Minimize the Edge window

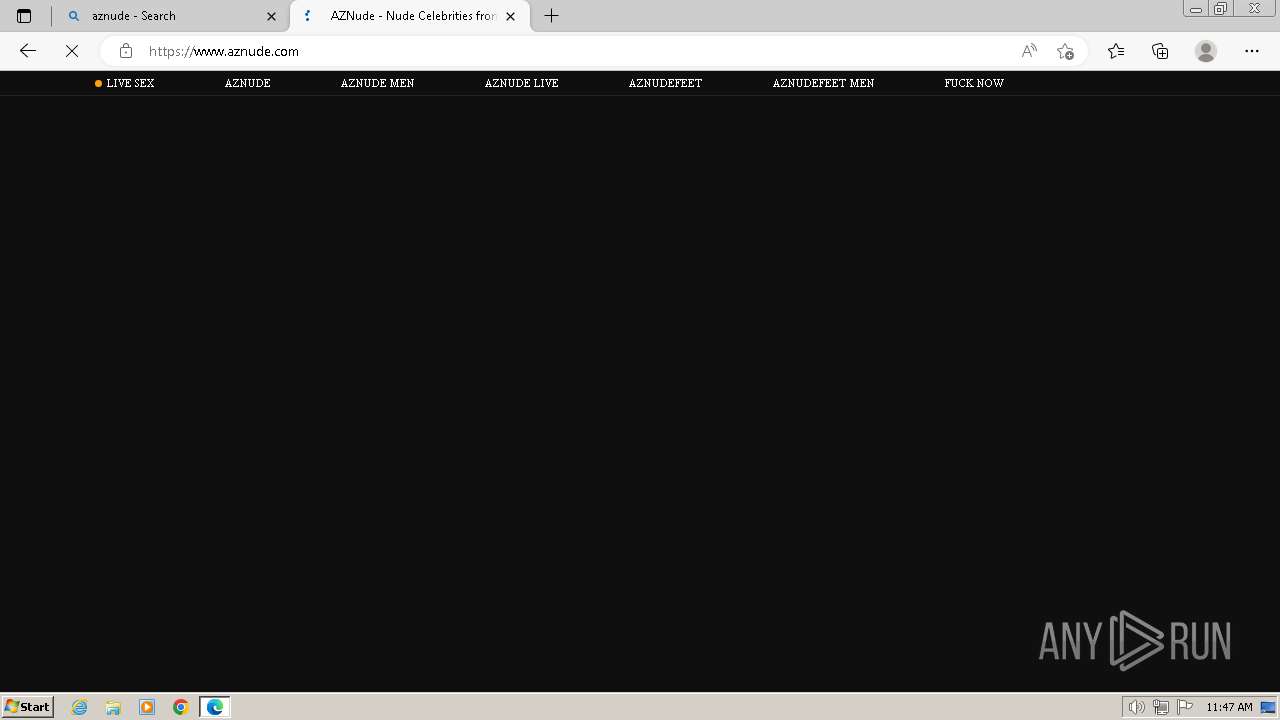1196,9
